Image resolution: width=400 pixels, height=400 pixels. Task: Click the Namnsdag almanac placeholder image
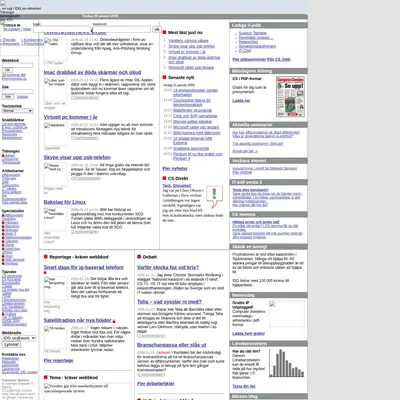tap(287, 314)
